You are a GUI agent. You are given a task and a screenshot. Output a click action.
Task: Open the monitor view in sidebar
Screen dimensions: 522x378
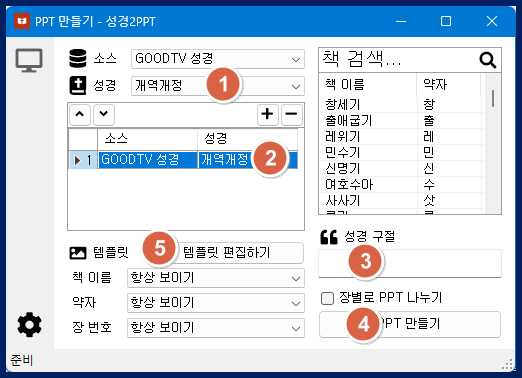tap(29, 60)
